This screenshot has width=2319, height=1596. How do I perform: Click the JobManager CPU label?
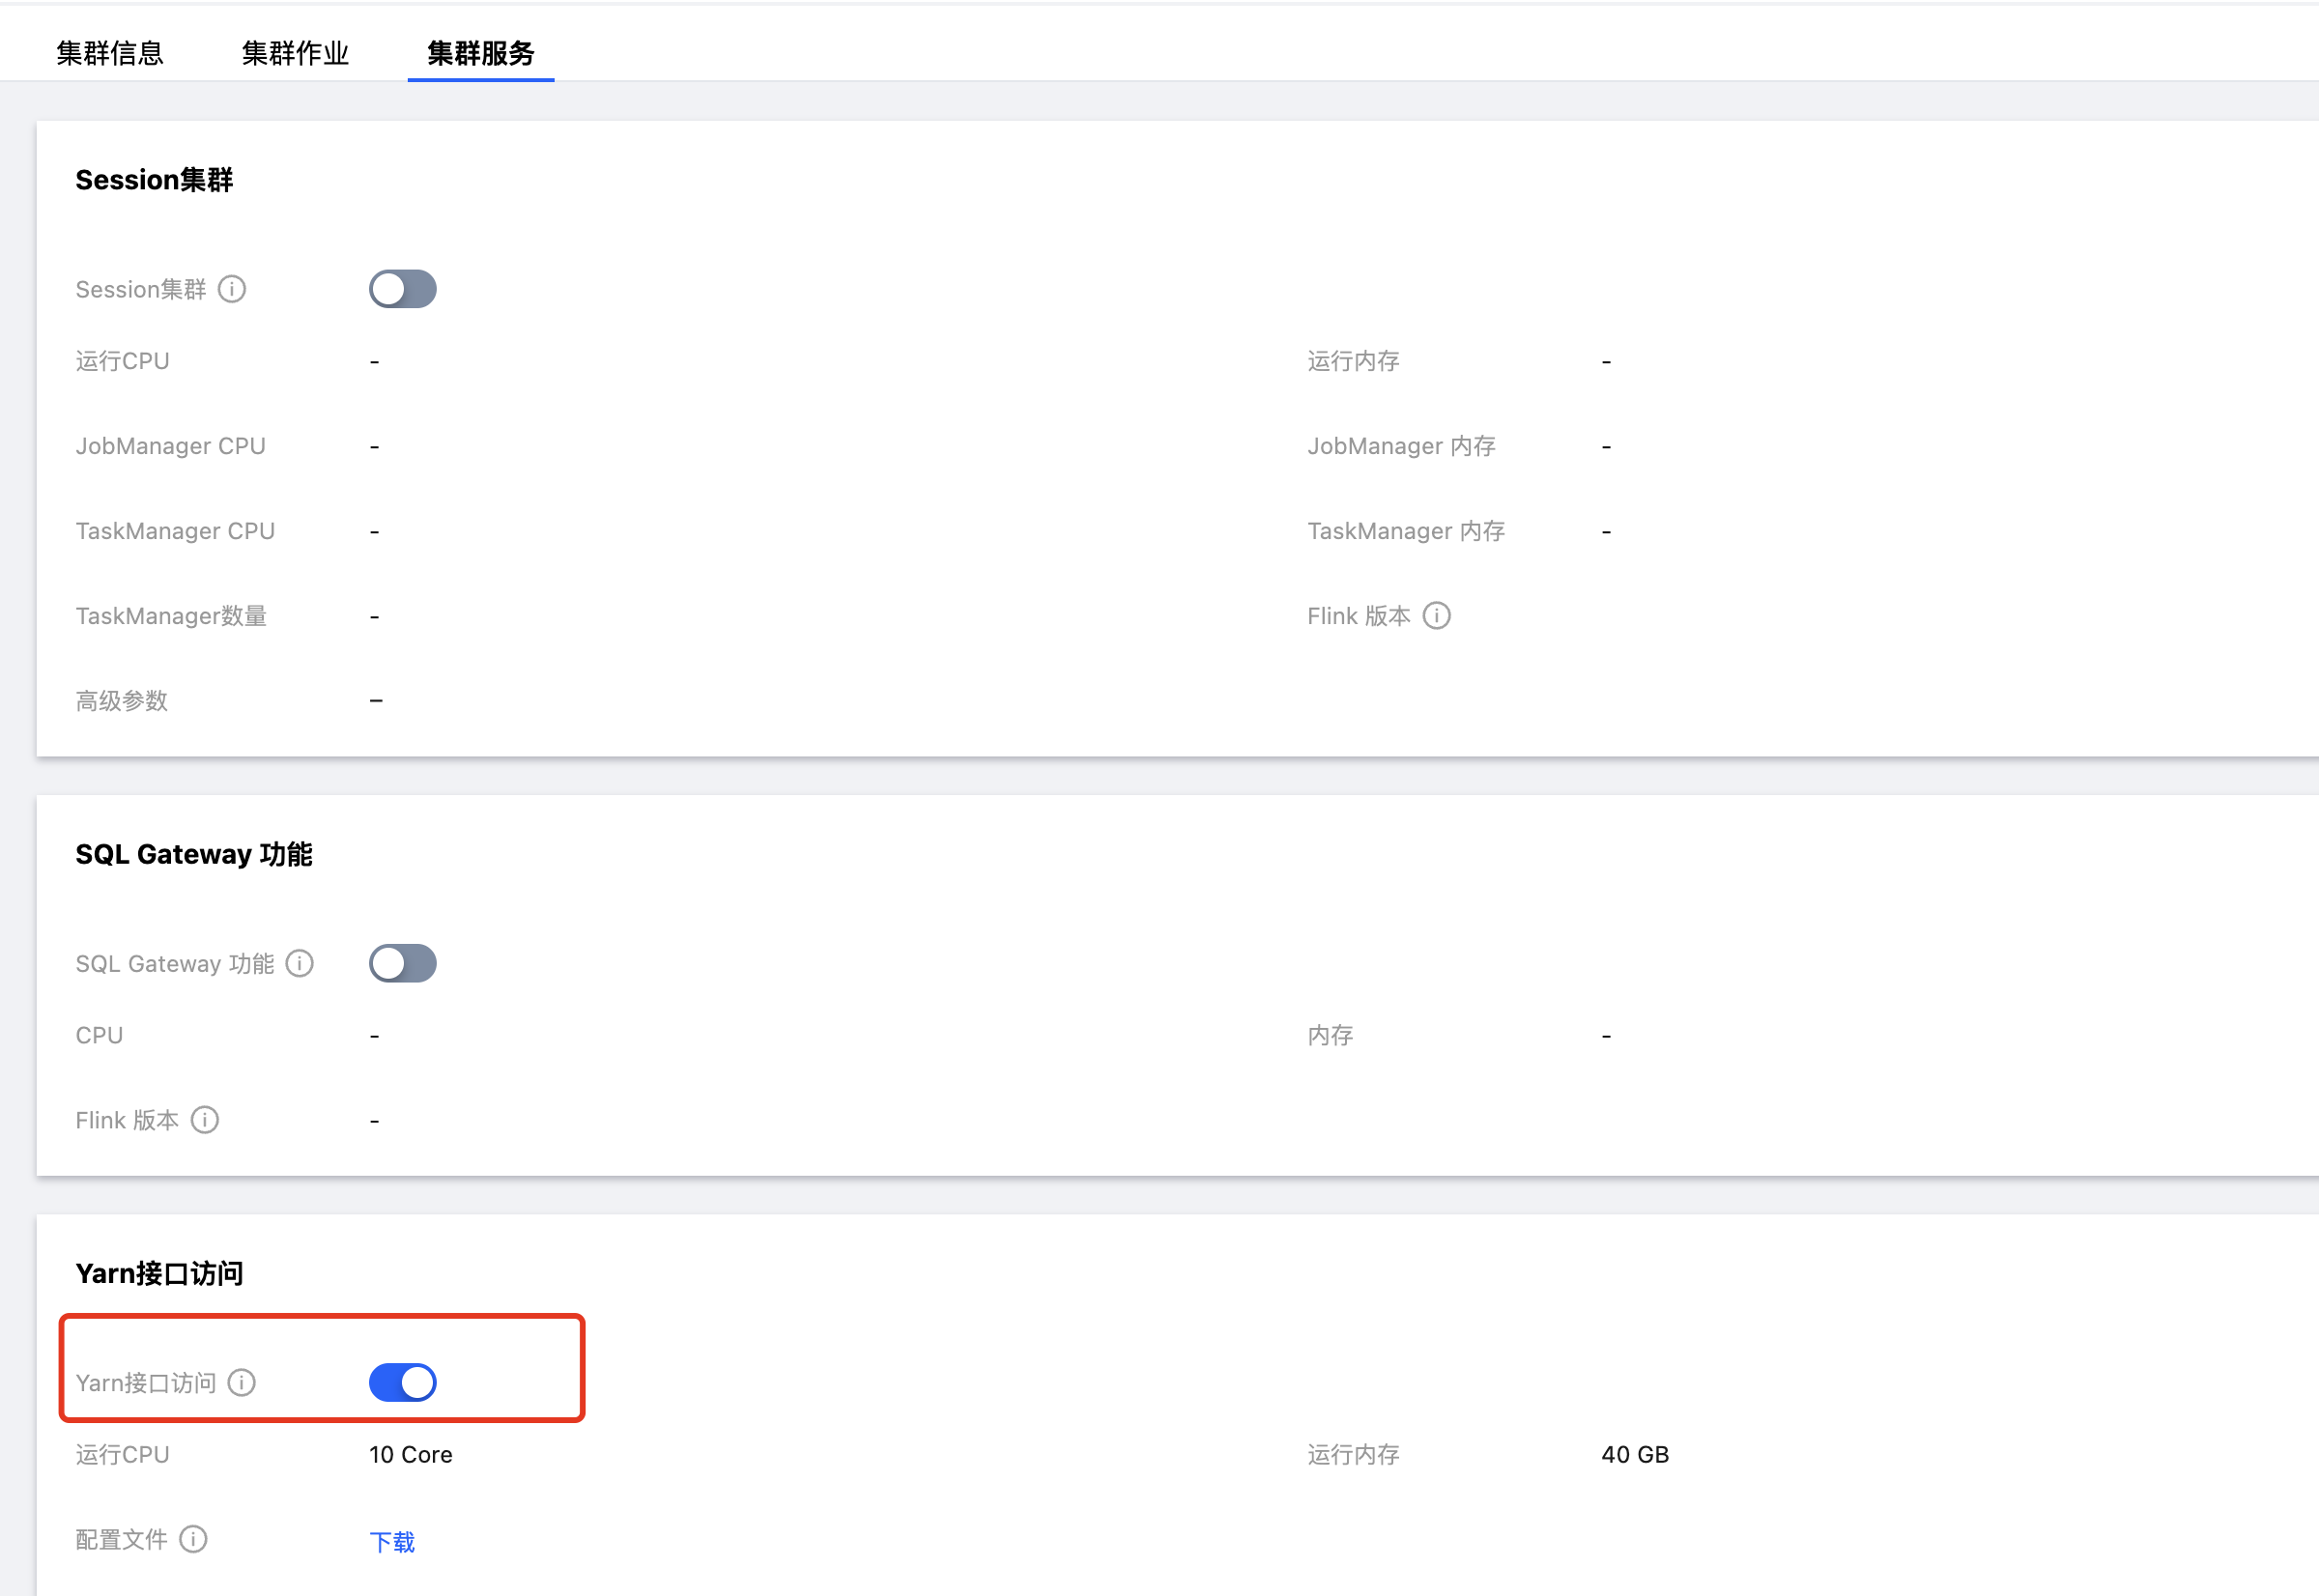click(171, 446)
